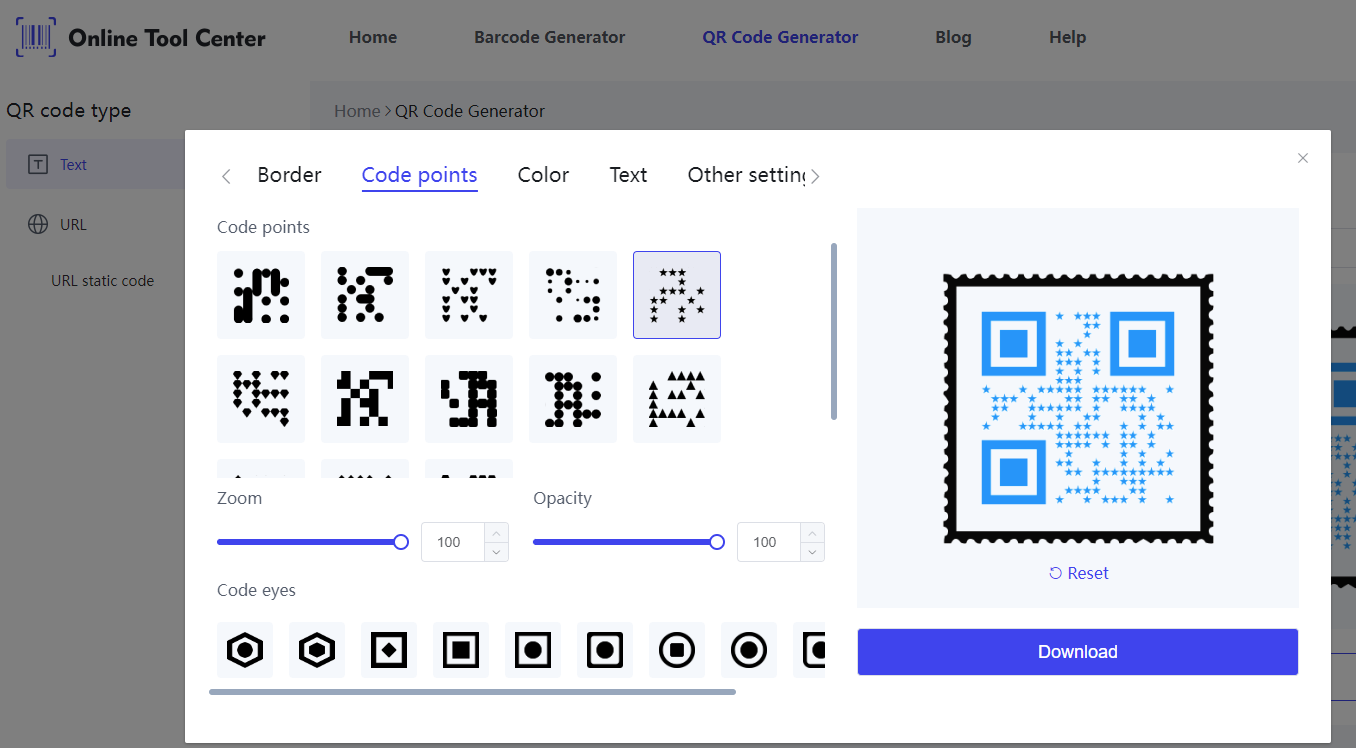Choose square with diamond center code eye
The image size is (1356, 748).
[x=389, y=650]
